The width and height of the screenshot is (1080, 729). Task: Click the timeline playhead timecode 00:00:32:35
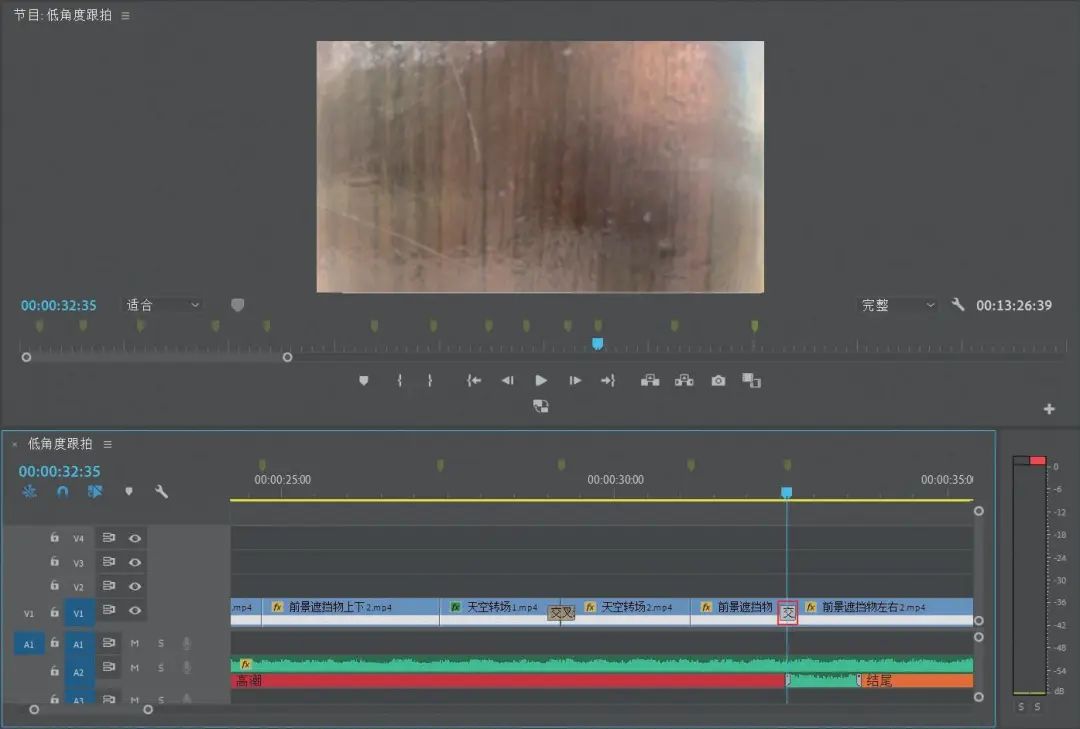59,471
